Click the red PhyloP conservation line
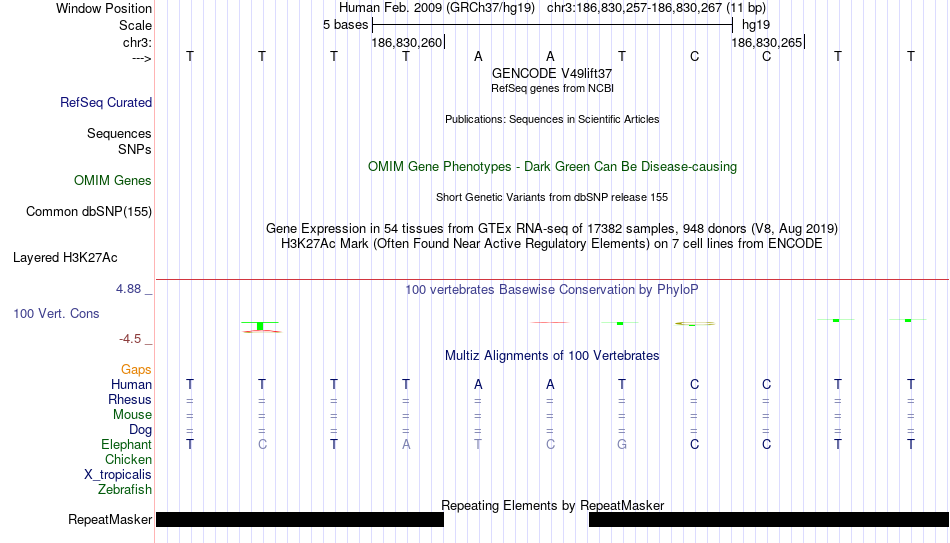Image resolution: width=950 pixels, height=543 pixels. 550,322
